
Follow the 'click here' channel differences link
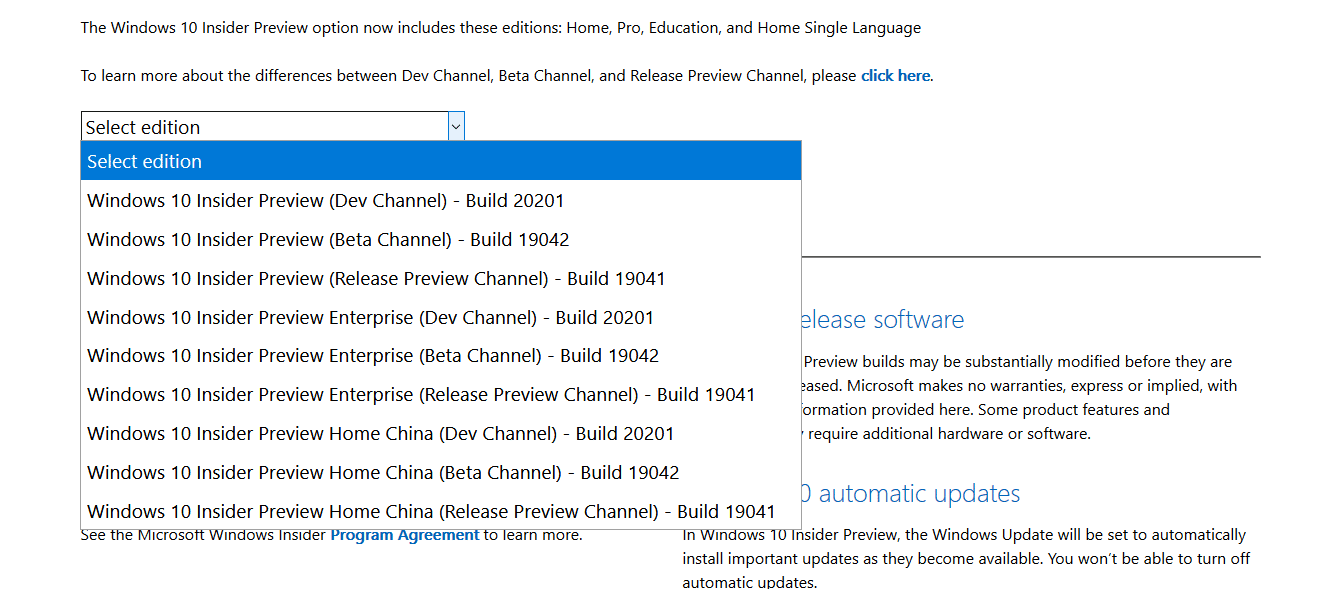[895, 76]
